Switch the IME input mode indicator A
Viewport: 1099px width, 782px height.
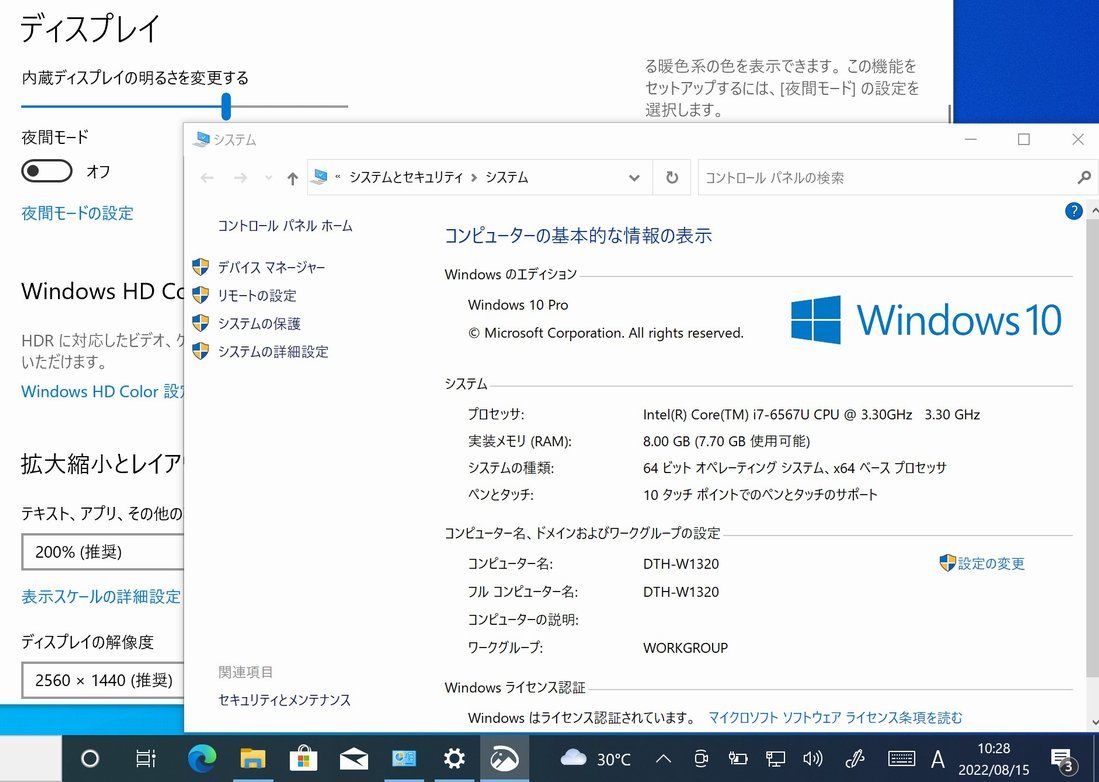point(938,758)
